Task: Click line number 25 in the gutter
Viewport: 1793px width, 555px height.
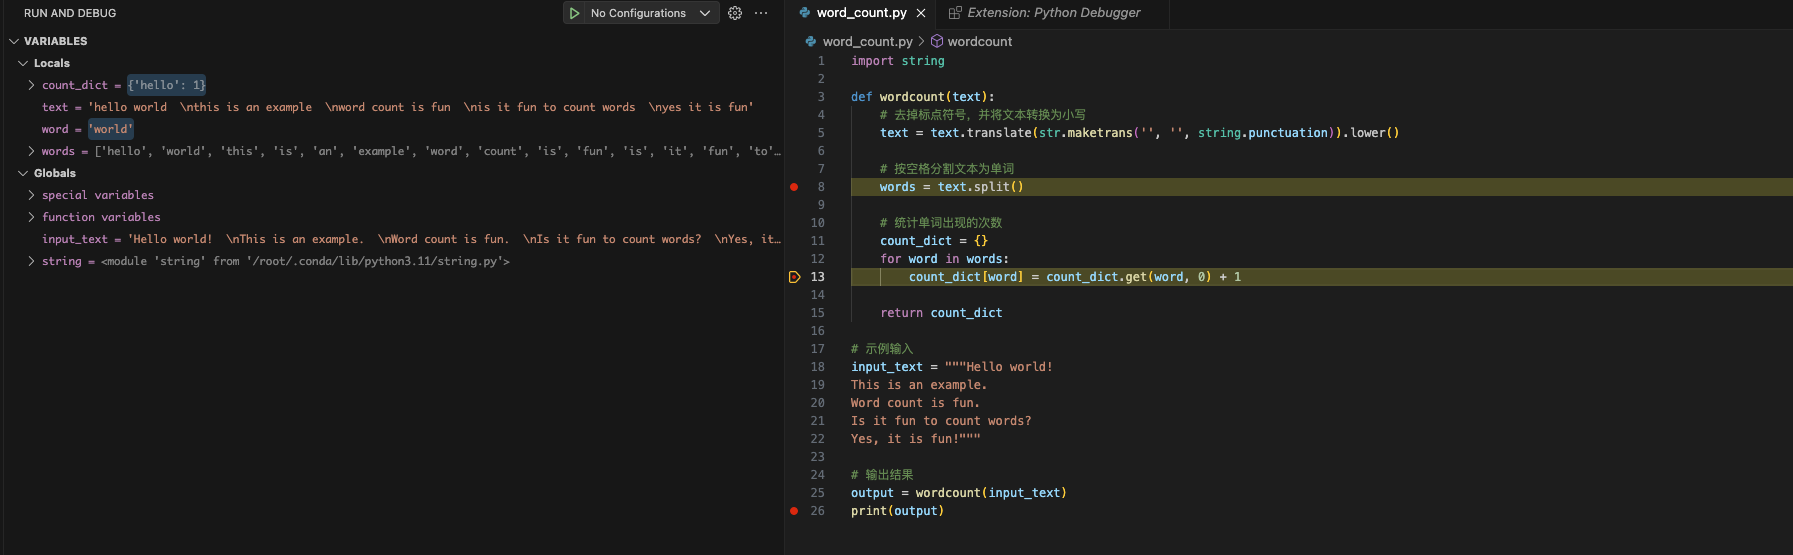Action: coord(817,493)
